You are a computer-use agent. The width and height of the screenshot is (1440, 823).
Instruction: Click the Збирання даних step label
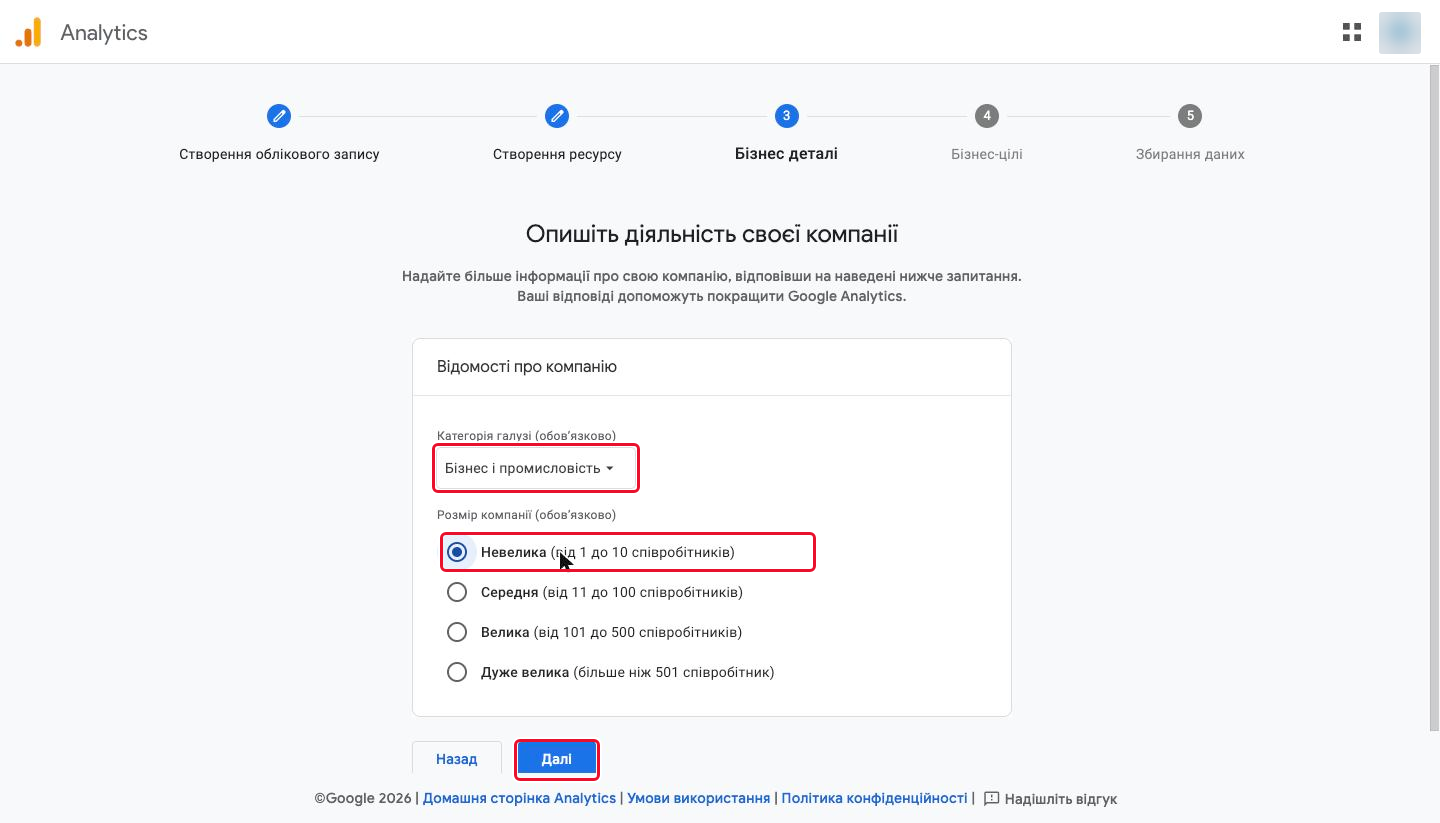1190,154
